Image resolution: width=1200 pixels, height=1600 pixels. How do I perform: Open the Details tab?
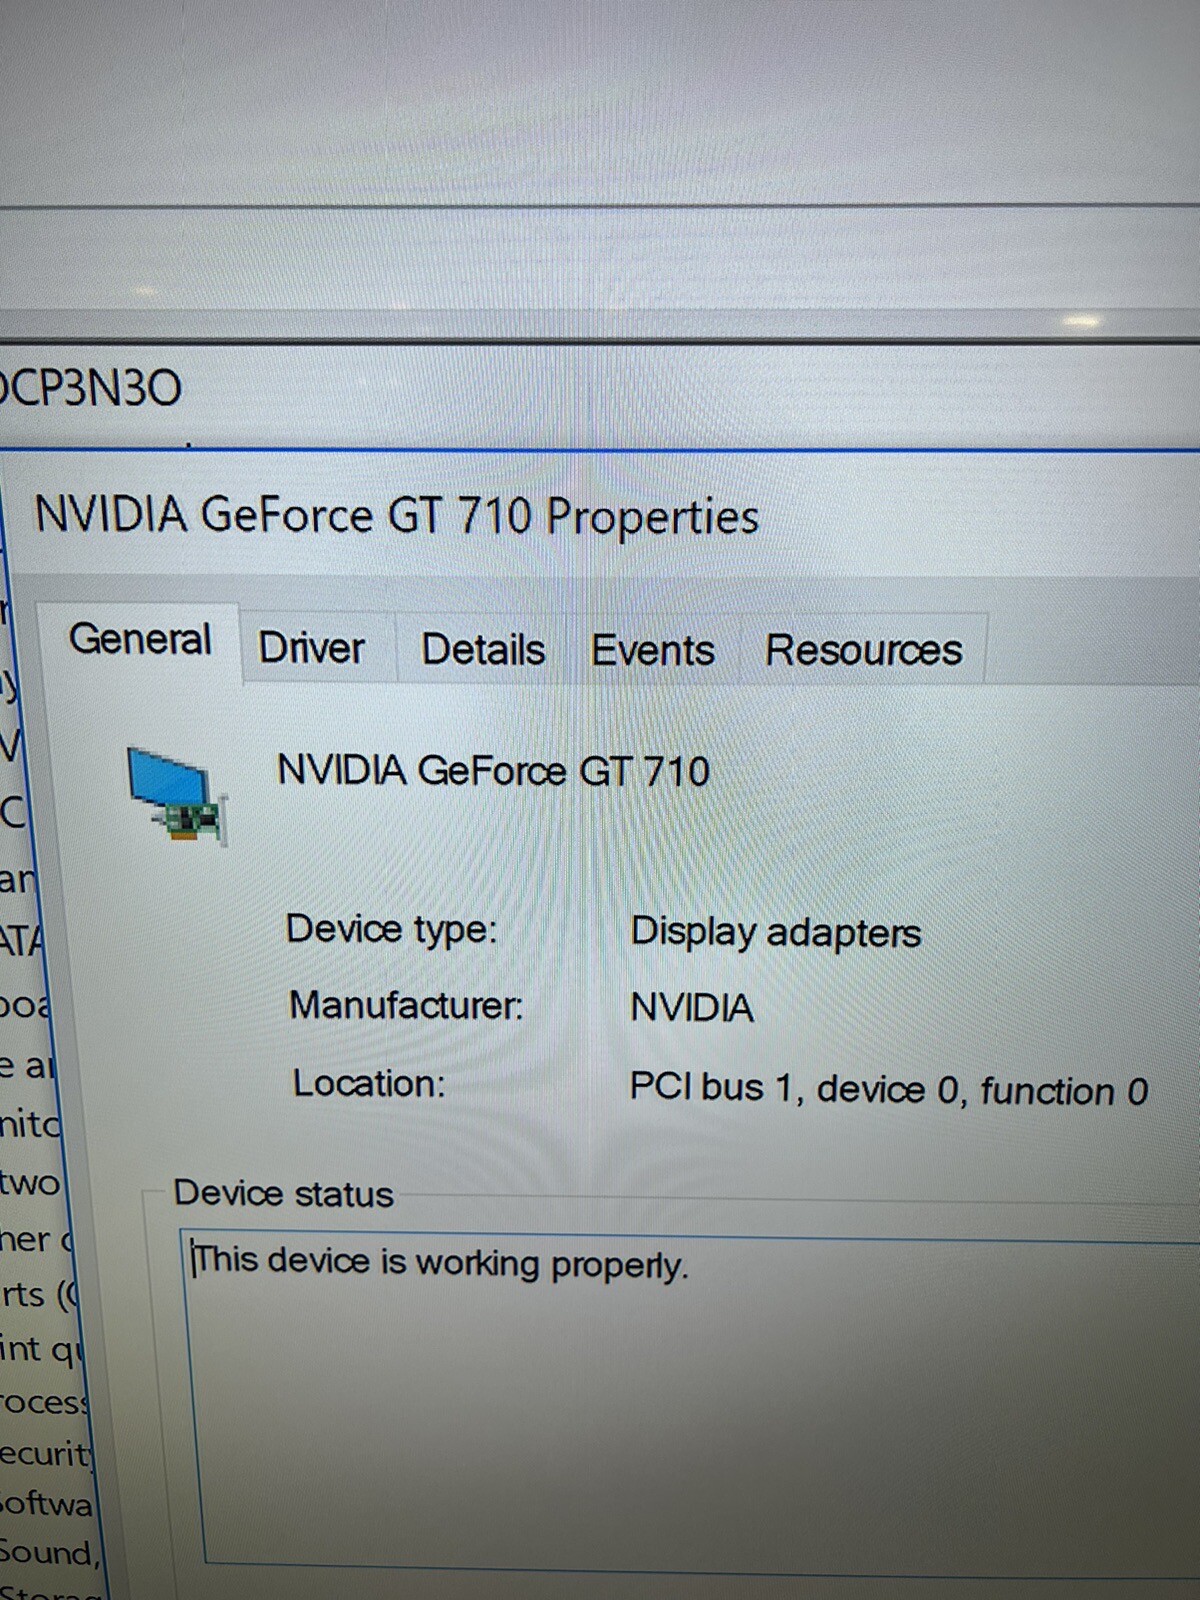483,650
